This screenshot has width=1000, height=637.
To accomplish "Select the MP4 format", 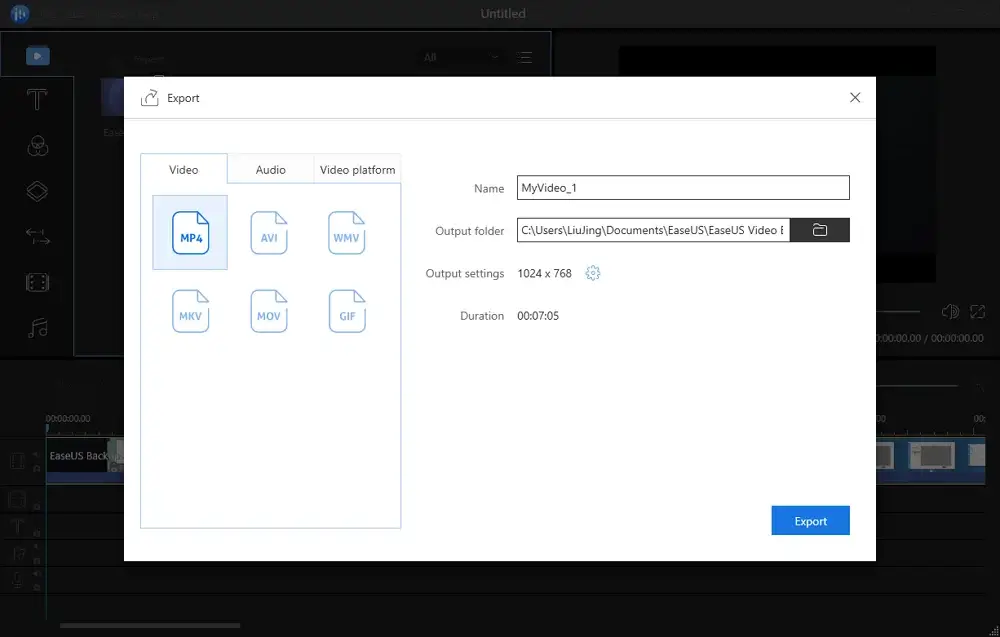I will point(190,232).
